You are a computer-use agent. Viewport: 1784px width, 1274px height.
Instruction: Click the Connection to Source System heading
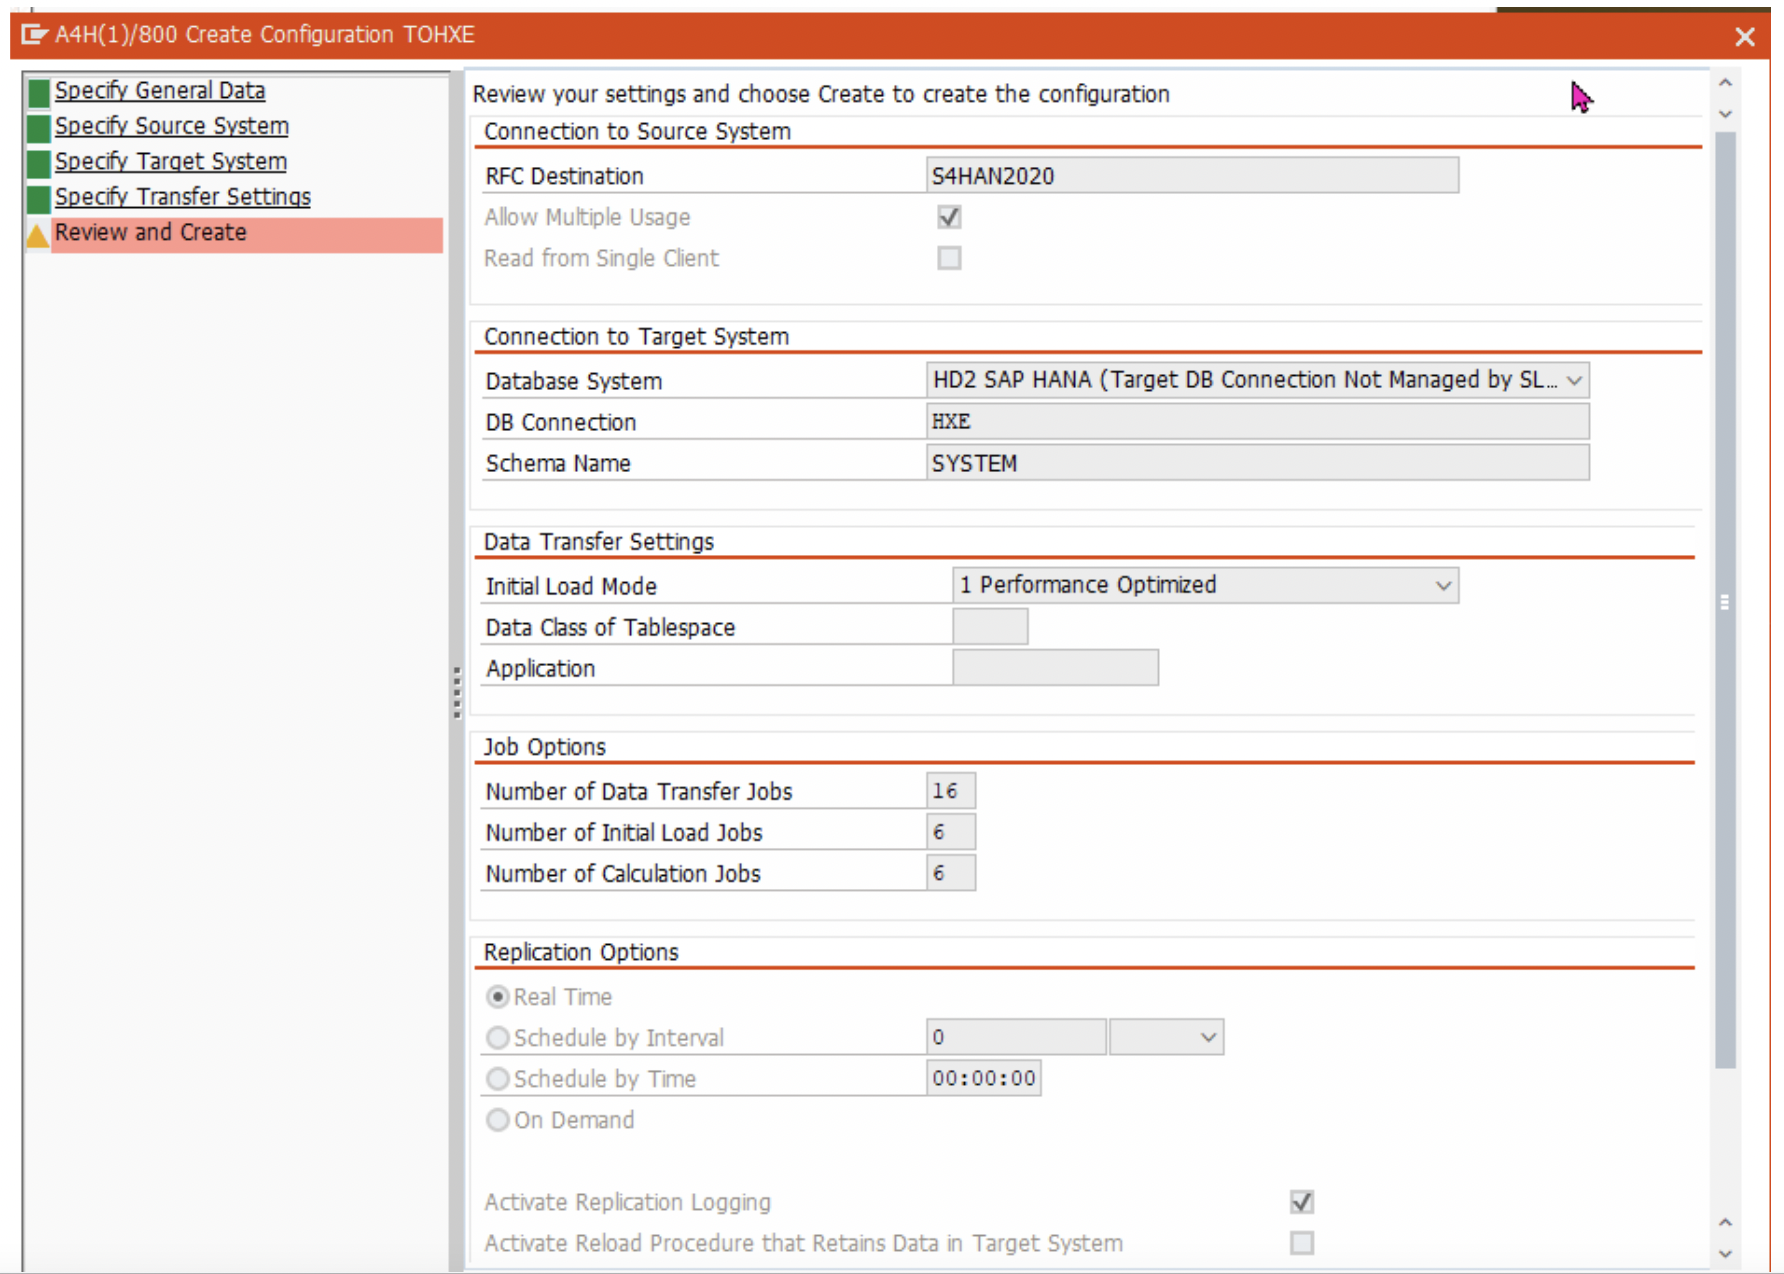pyautogui.click(x=637, y=131)
